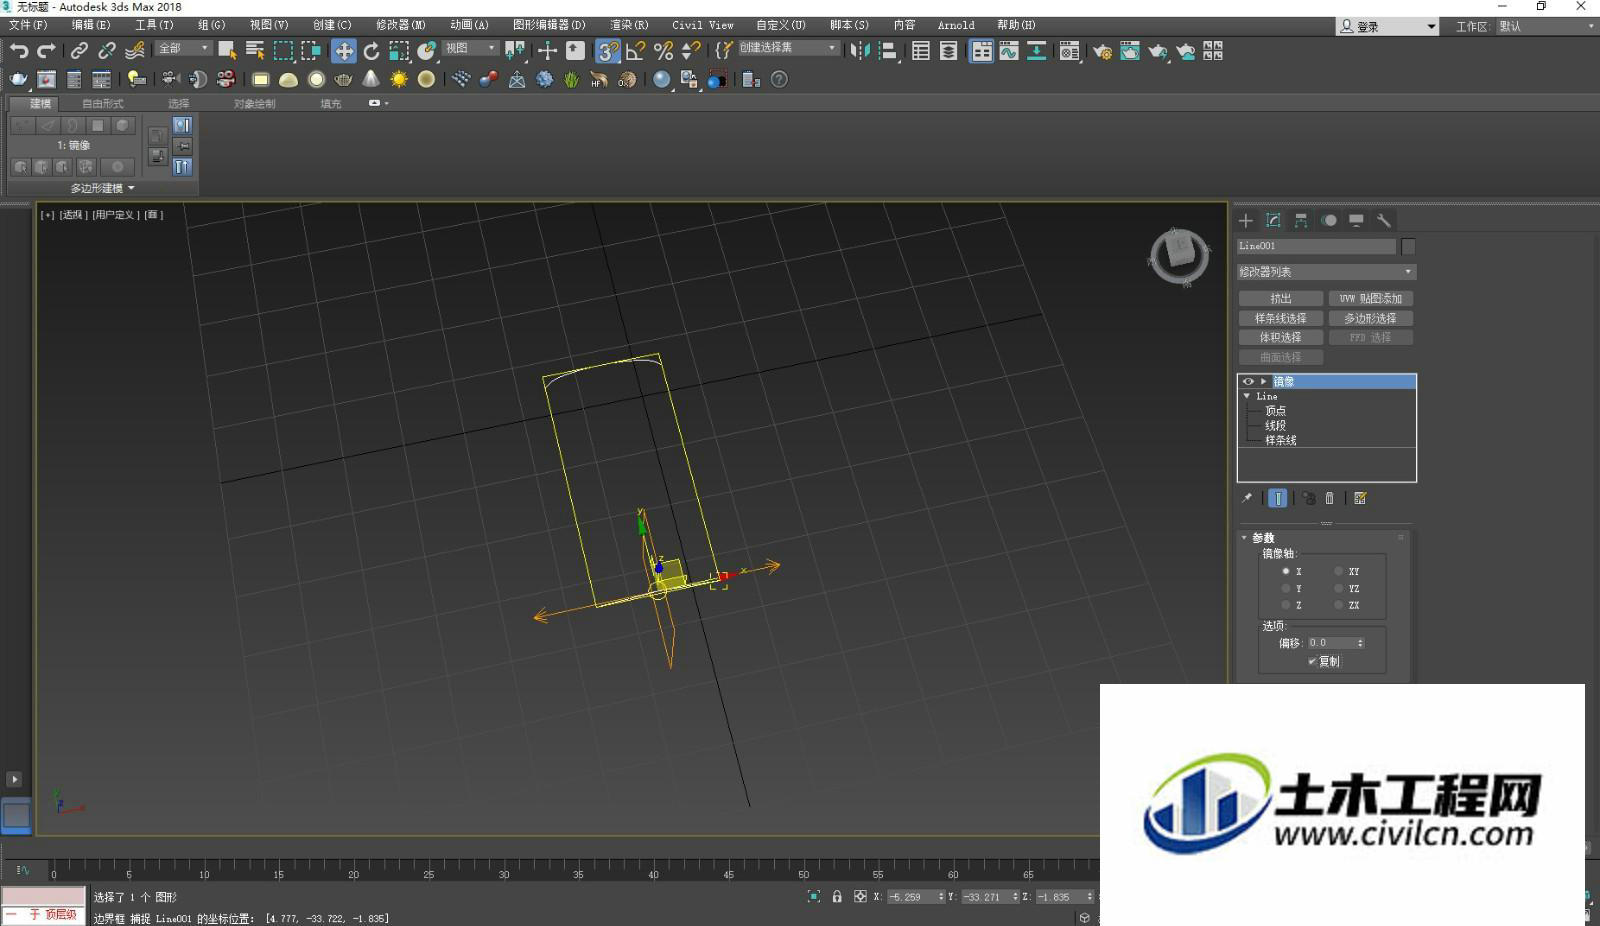Redo the last action
This screenshot has width=1600, height=926.
click(x=46, y=51)
